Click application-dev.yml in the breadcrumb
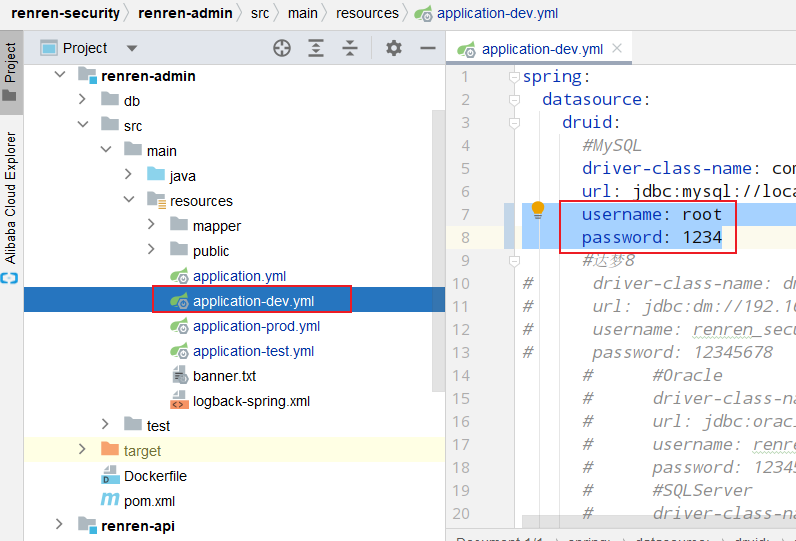The height and width of the screenshot is (541, 796). click(x=498, y=13)
